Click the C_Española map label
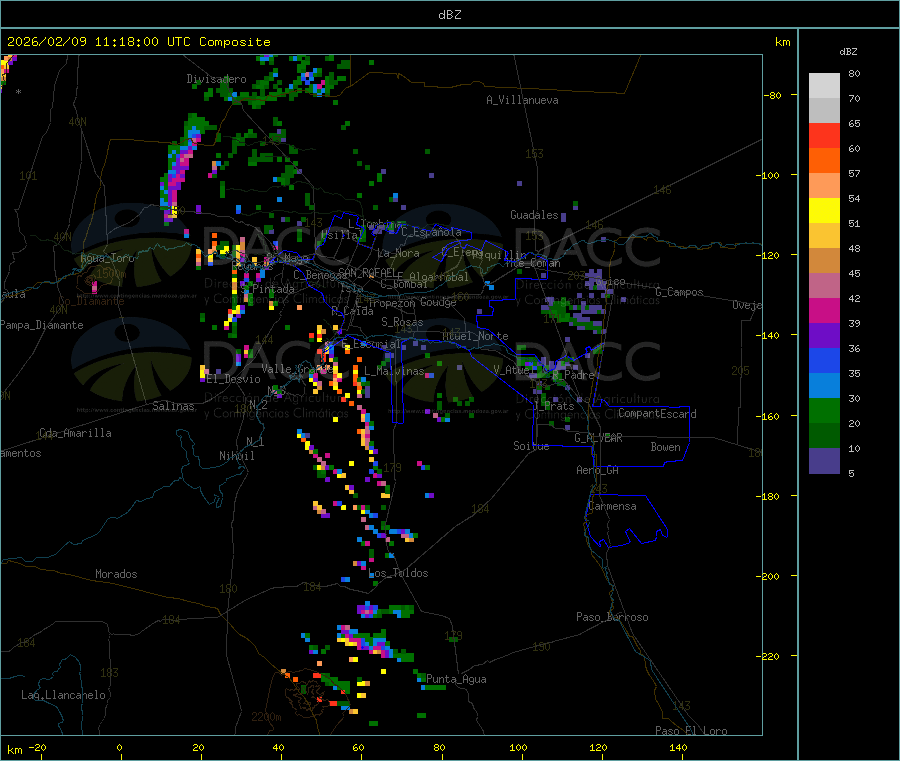The image size is (900, 761). (431, 232)
